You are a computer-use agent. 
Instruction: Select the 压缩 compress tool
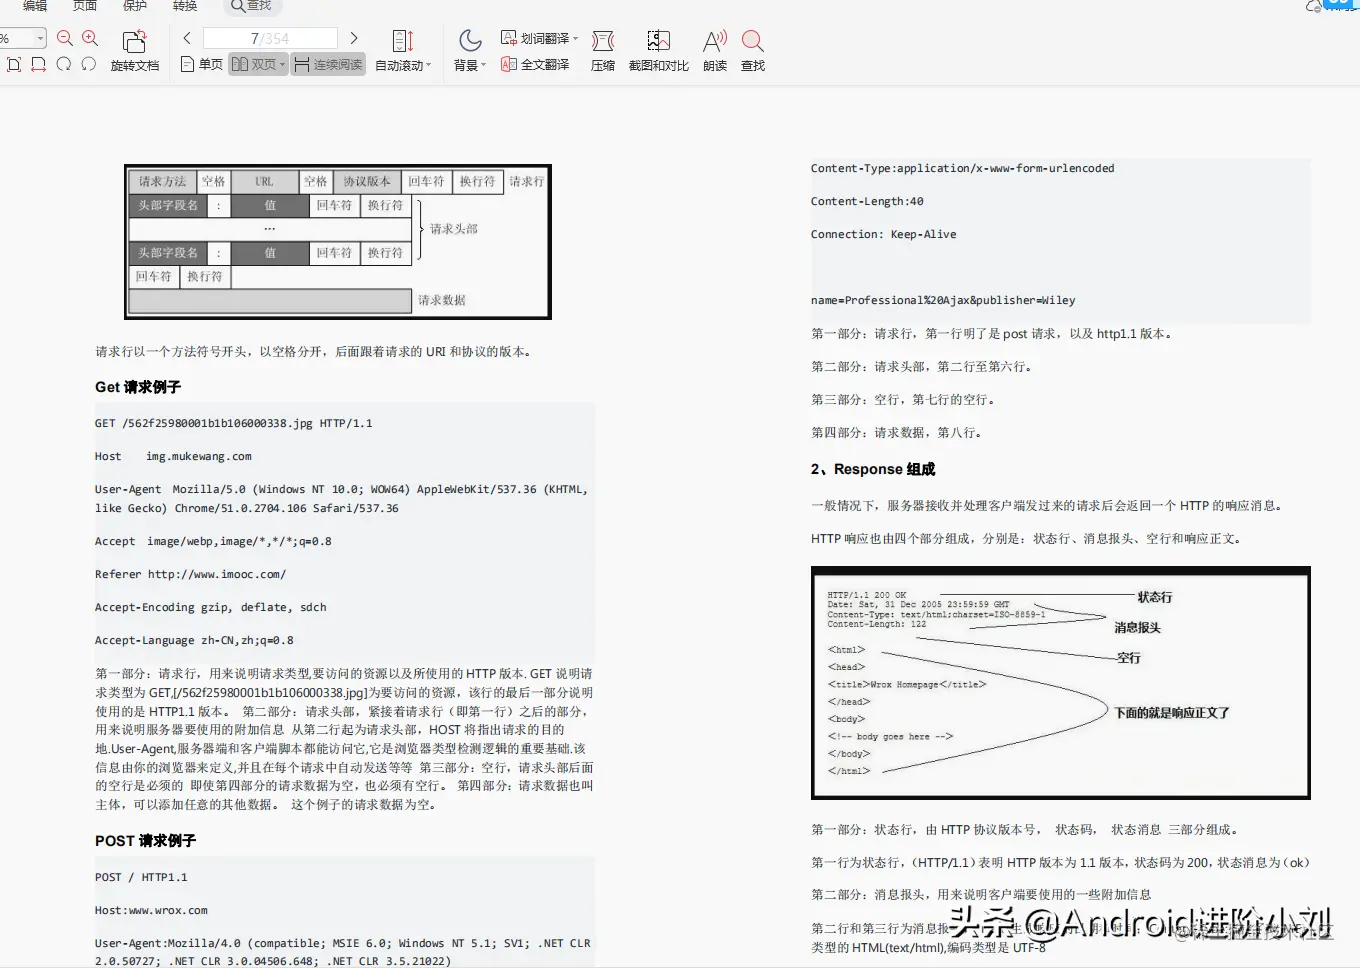coord(602,50)
